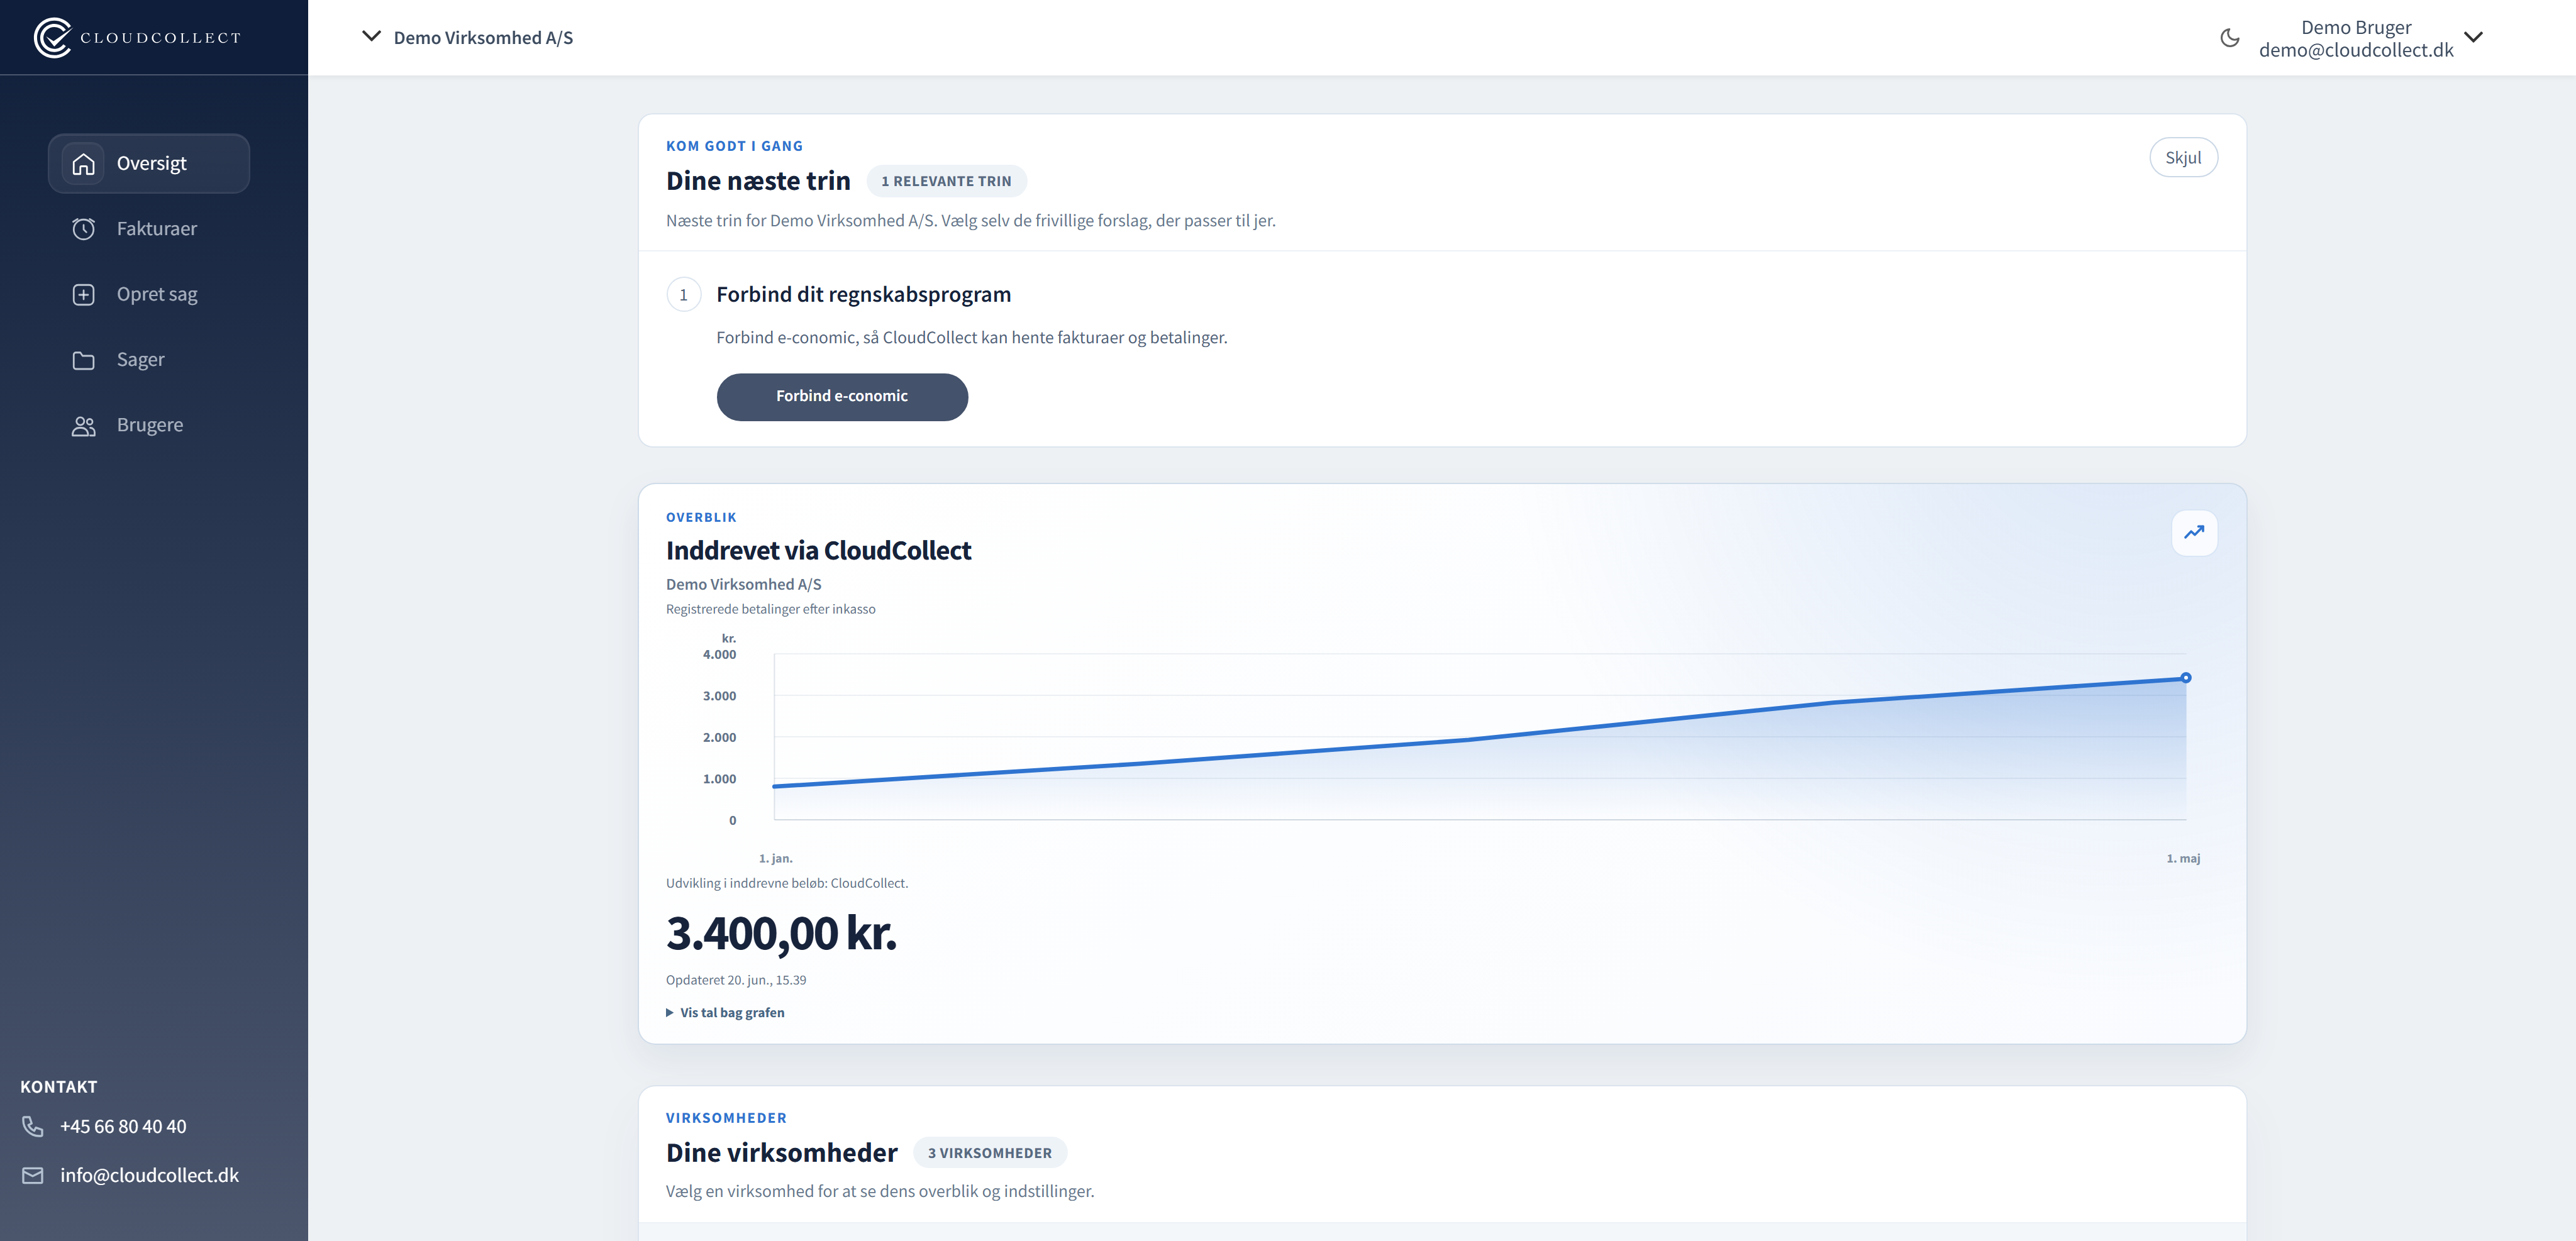
Task: Go to Oversigt in the sidebar
Action: coord(149,164)
